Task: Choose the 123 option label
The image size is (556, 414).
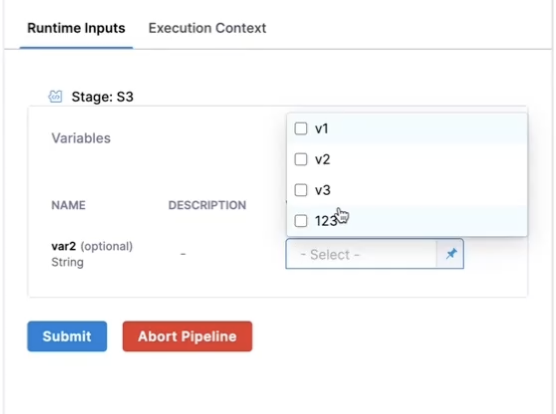Action: tap(326, 221)
